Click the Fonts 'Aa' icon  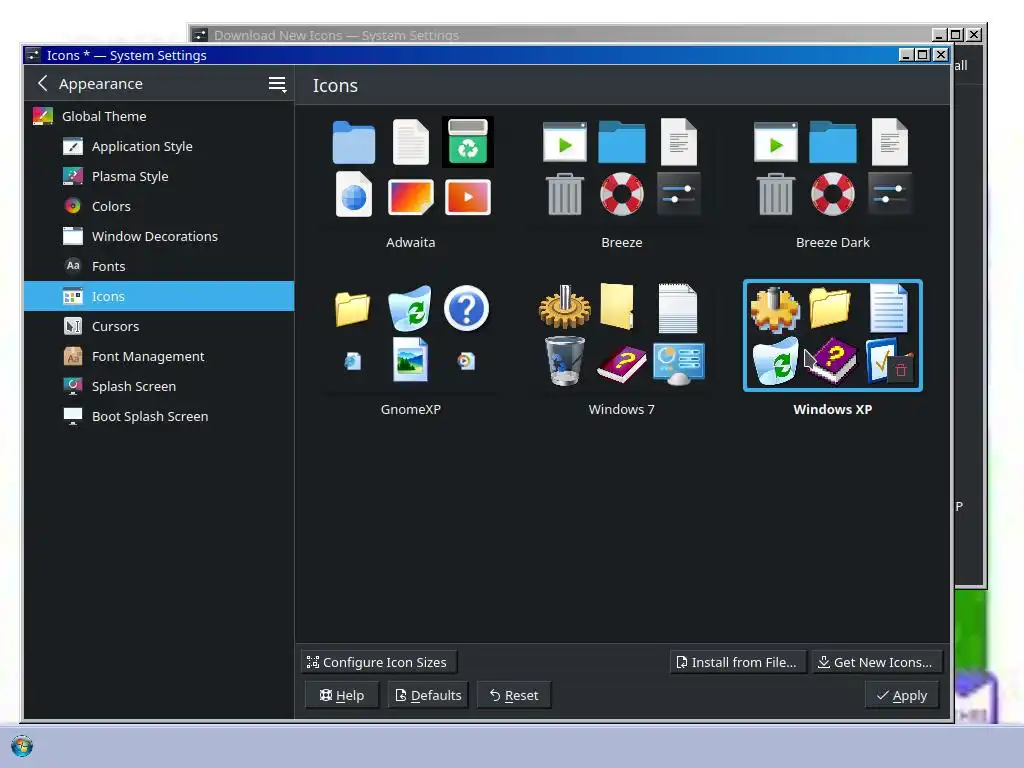pyautogui.click(x=72, y=266)
